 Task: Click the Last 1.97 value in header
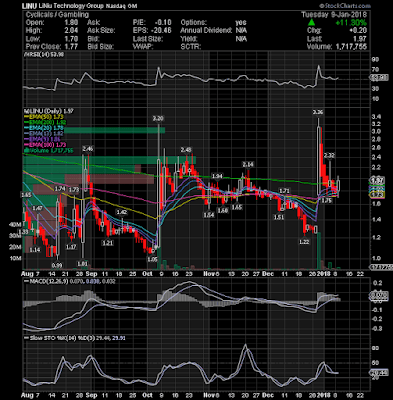360,39
